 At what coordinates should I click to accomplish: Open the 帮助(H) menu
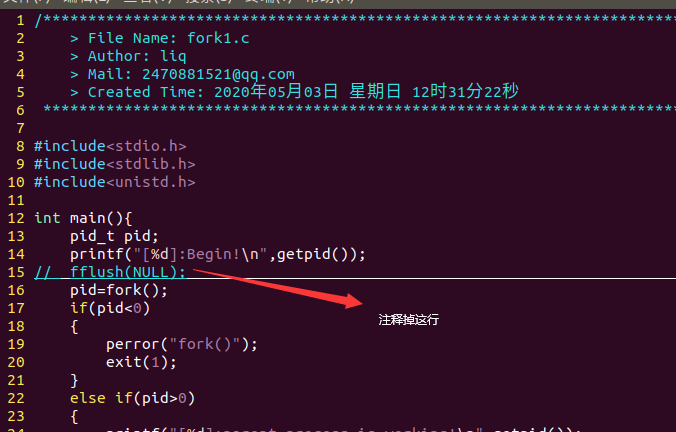[x=329, y=2]
